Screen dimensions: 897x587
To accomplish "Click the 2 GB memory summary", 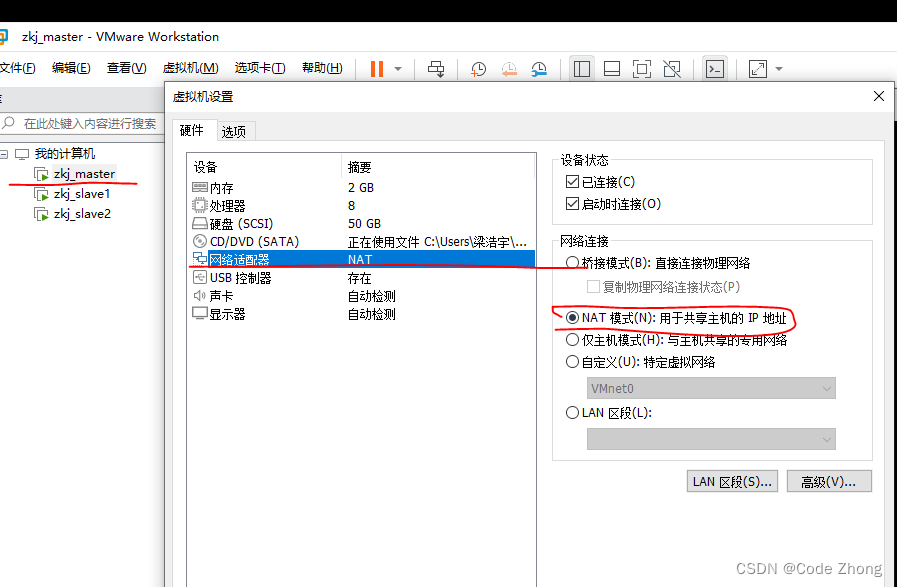I will tap(360, 188).
